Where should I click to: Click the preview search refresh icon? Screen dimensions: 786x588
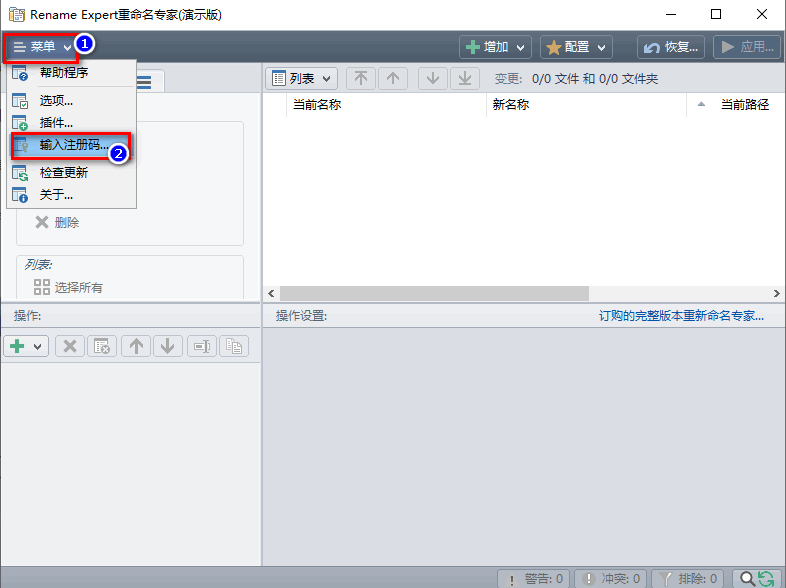[x=757, y=578]
